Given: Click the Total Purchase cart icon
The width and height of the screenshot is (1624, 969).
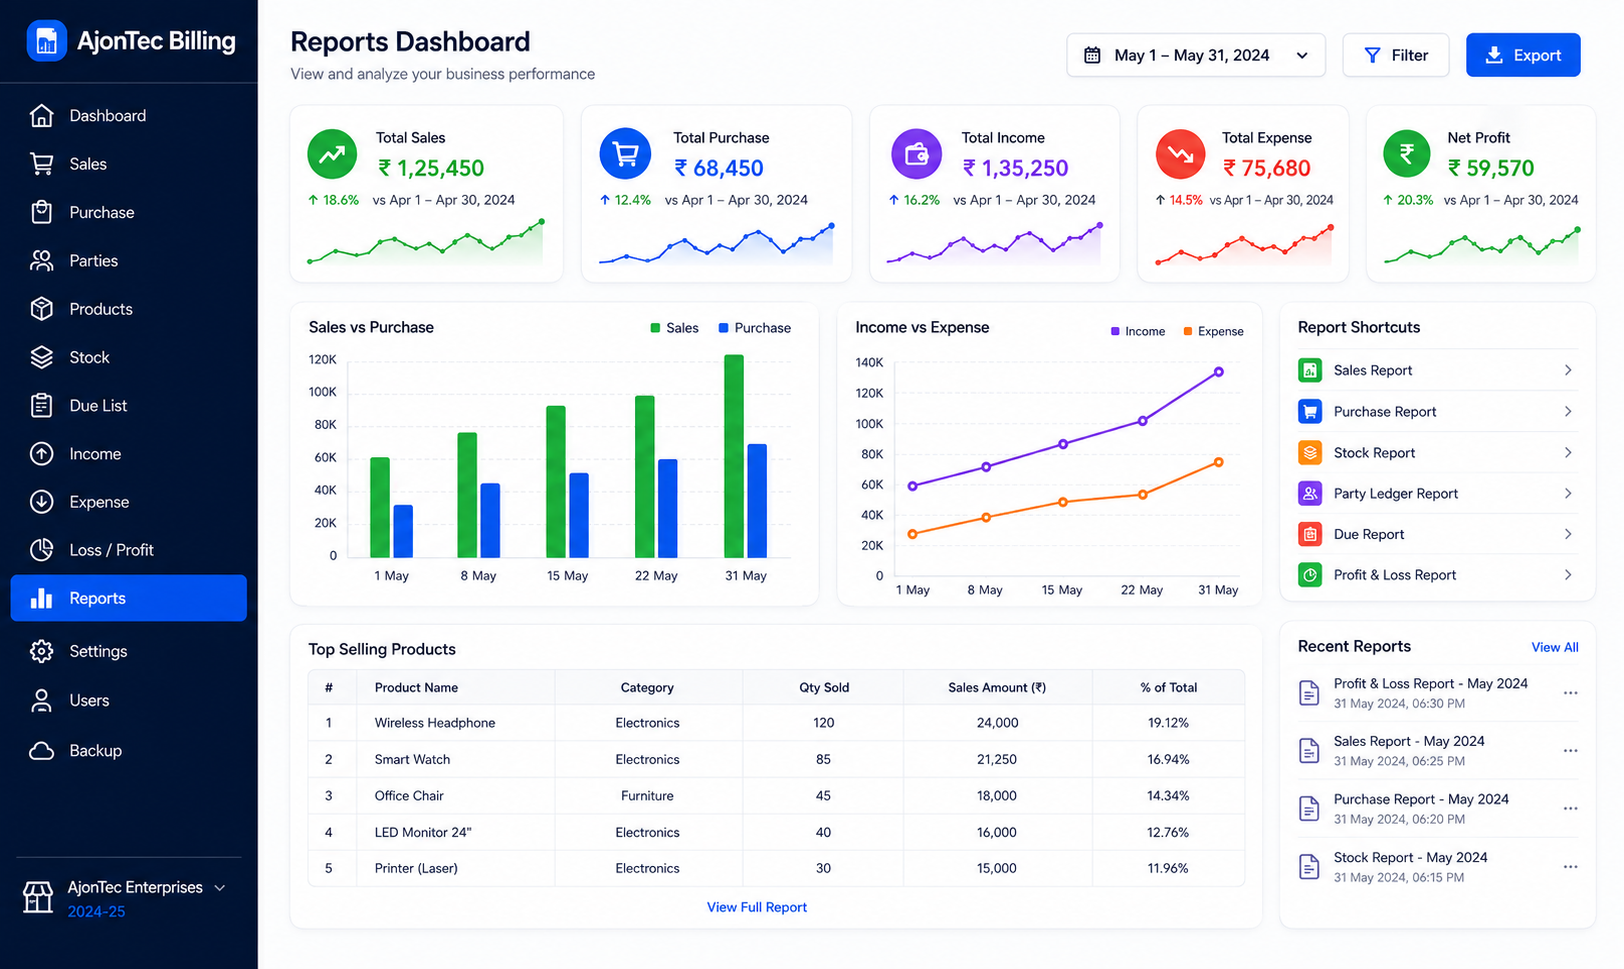Looking at the screenshot, I should coord(625,154).
